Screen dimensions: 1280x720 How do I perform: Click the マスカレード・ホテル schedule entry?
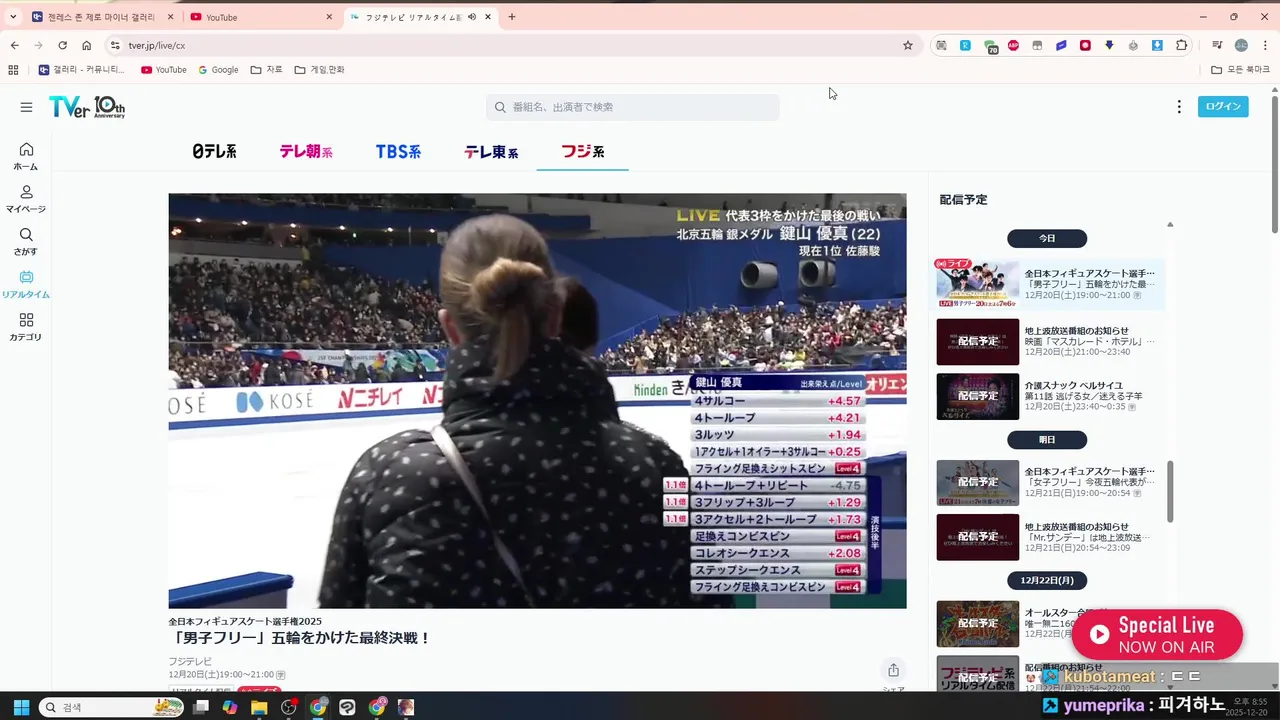tap(1049, 342)
